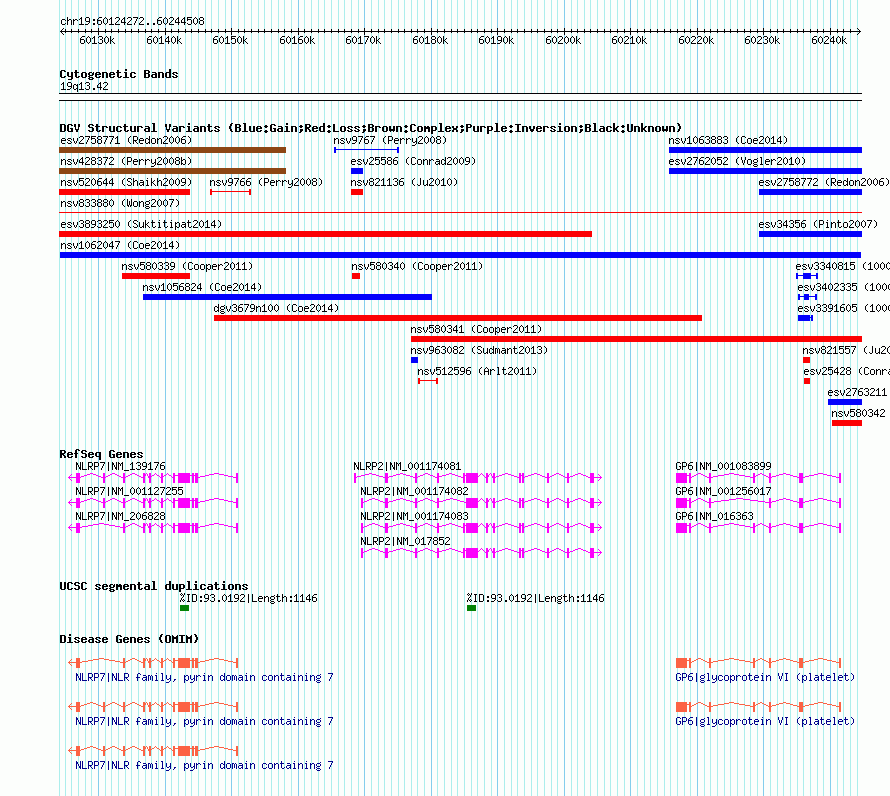
Task: Open NLRP7|NM_139176 transcript label
Action: pos(120,466)
